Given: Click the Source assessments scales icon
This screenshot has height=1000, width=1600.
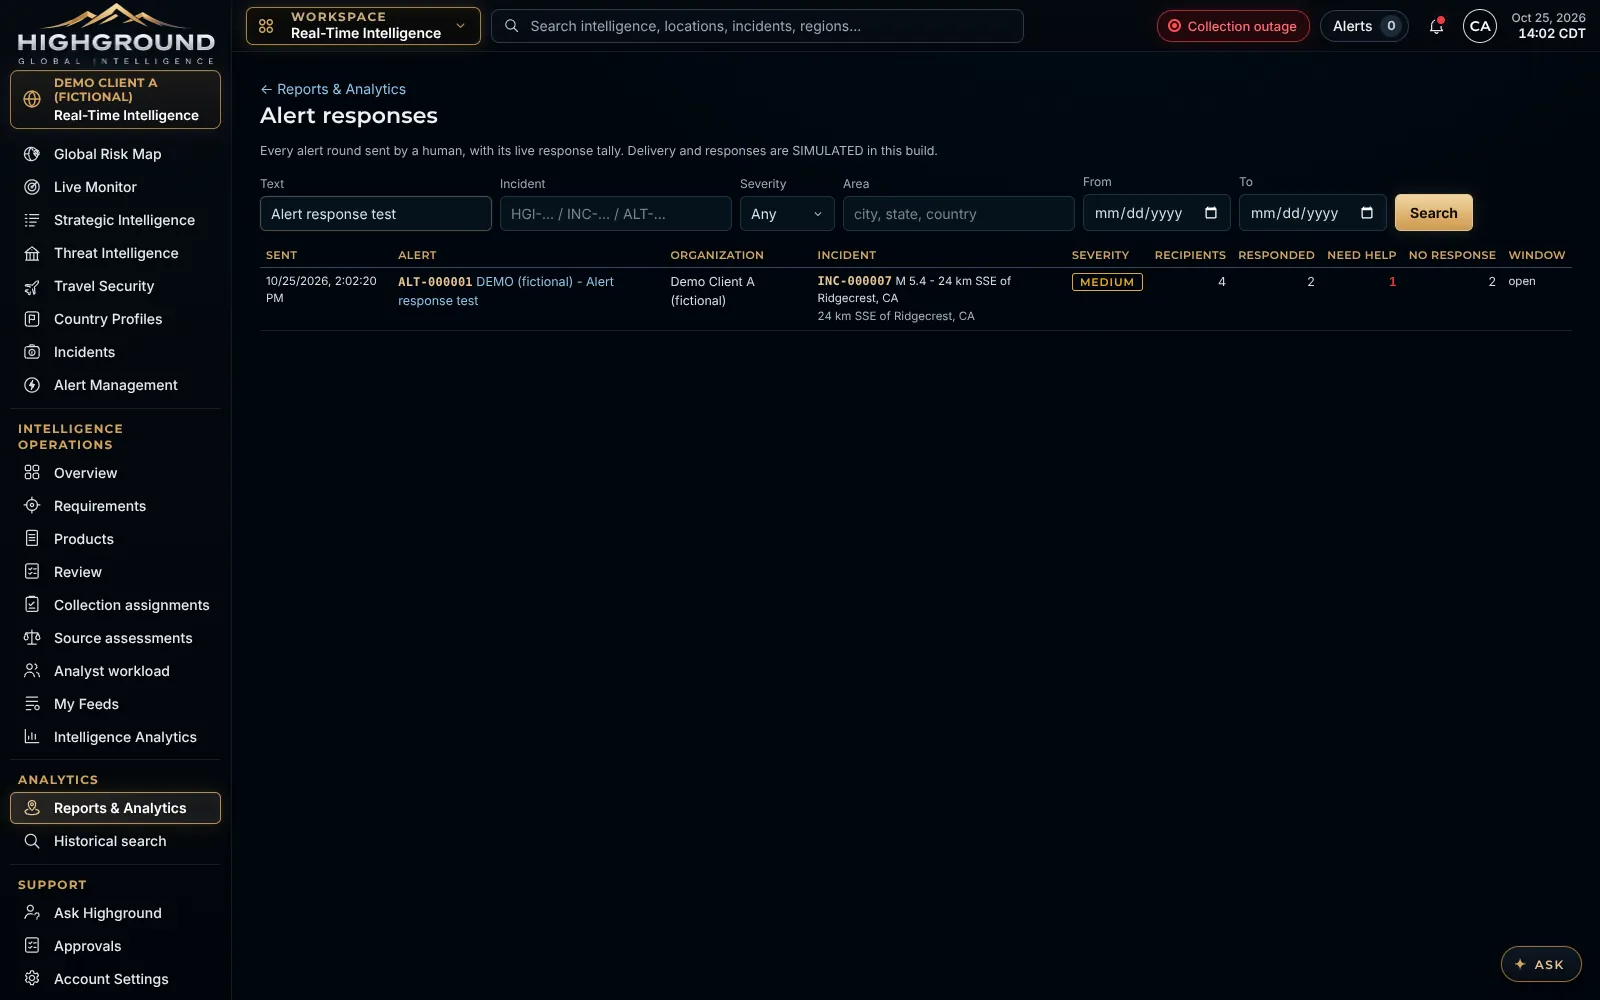Looking at the screenshot, I should coord(32,638).
